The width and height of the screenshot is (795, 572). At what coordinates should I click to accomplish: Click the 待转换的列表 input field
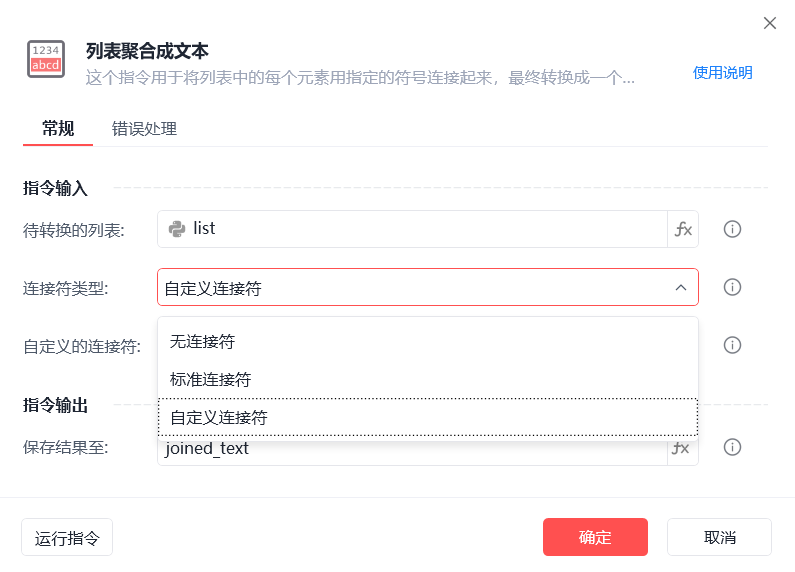412,229
